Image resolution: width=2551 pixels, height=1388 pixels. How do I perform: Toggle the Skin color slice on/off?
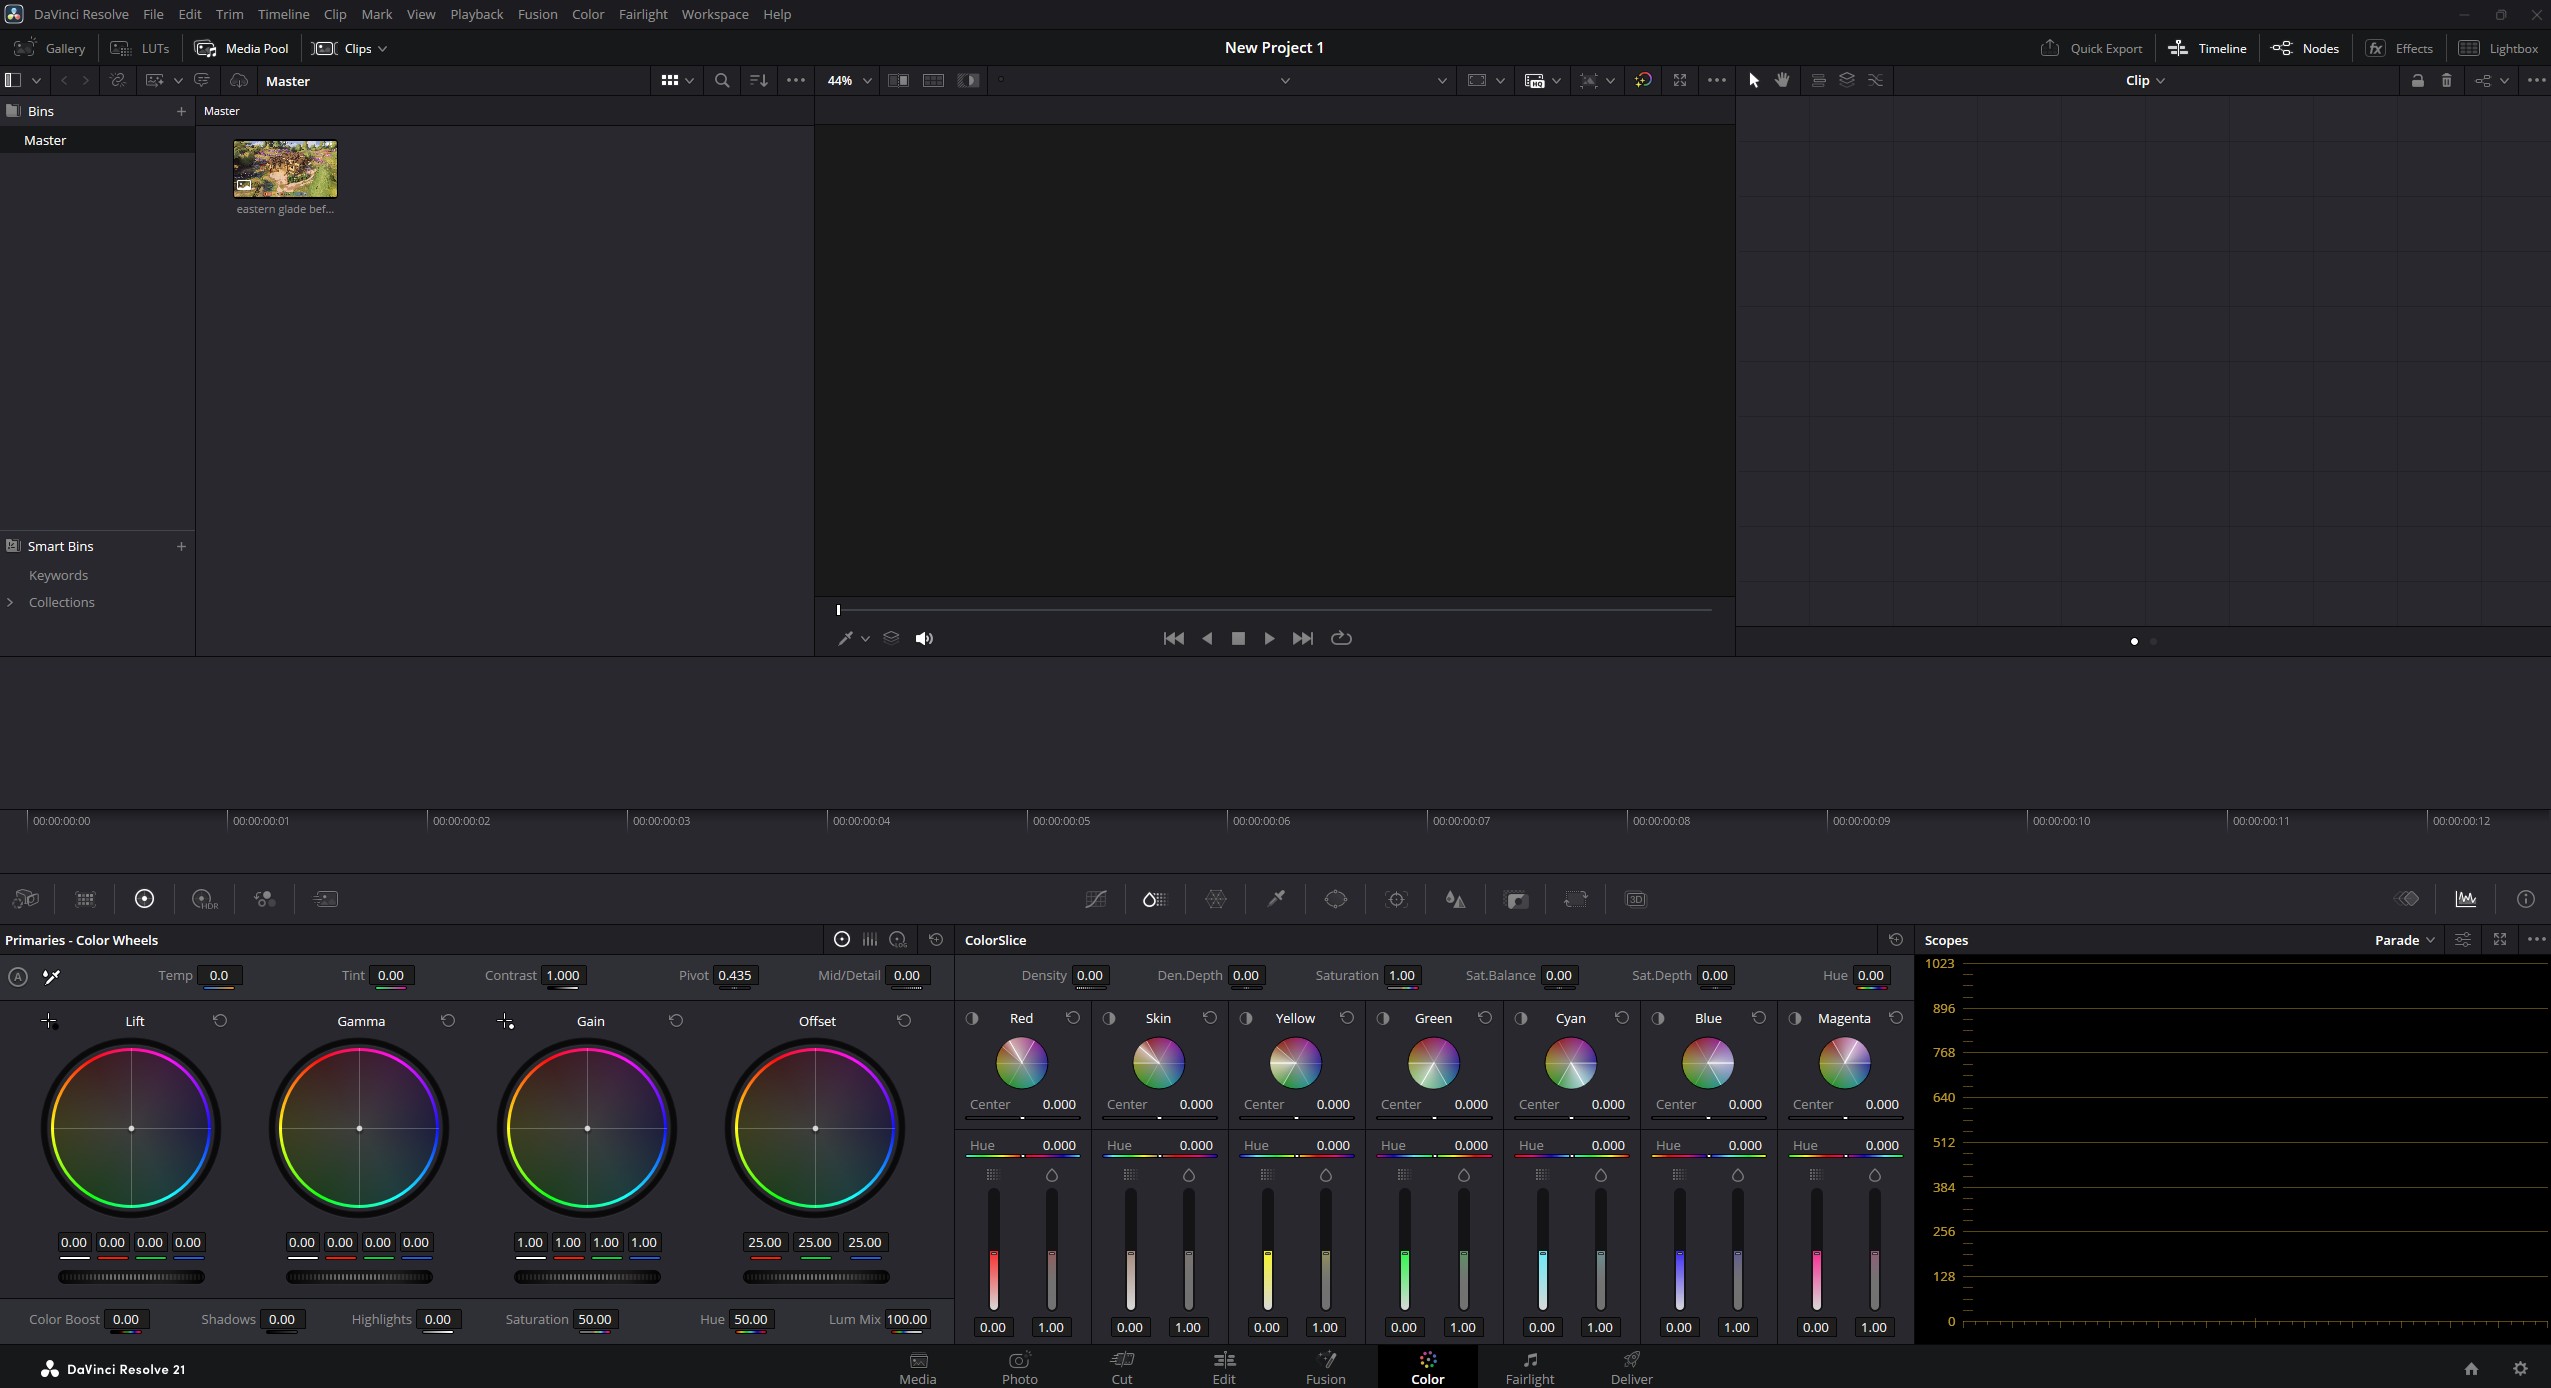1109,1018
